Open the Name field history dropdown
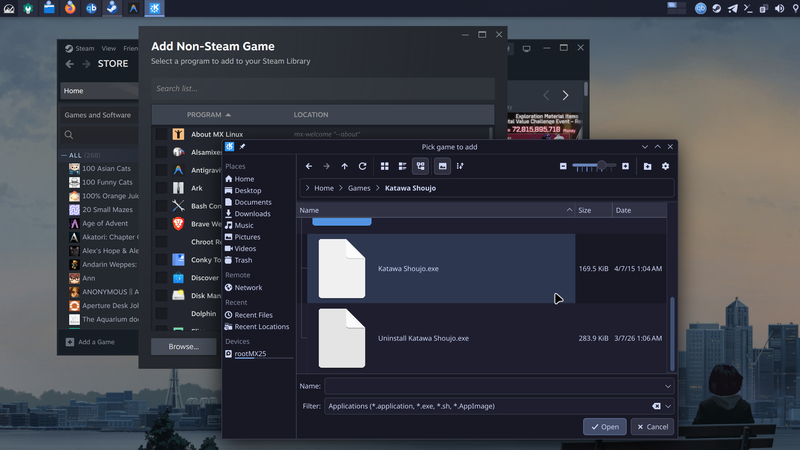 [x=668, y=386]
